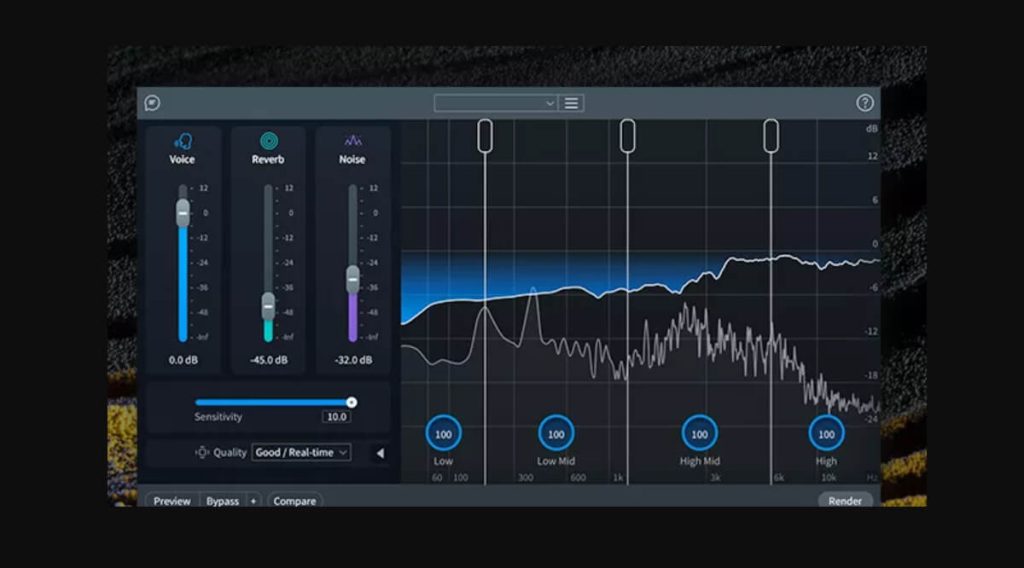Viewport: 1024px width, 568px height.
Task: Click the Low Mid band label
Action: pyautogui.click(x=556, y=461)
